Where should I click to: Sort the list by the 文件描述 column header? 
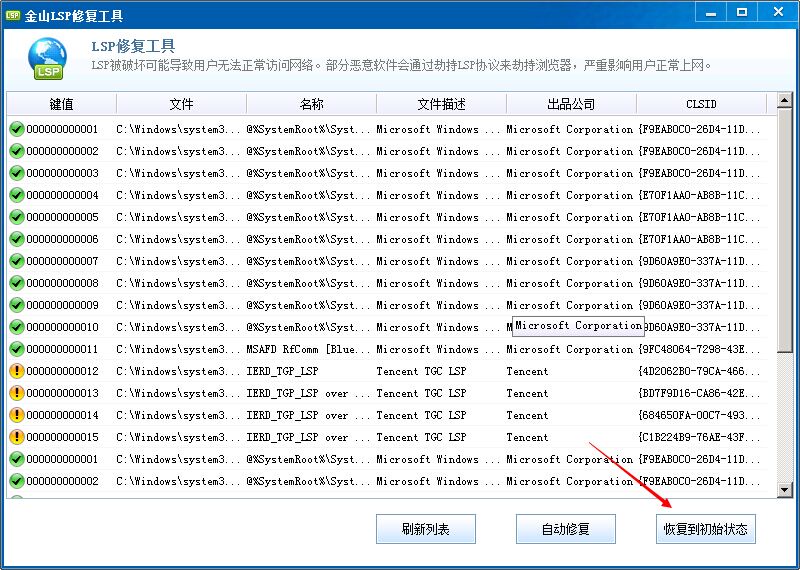(442, 104)
